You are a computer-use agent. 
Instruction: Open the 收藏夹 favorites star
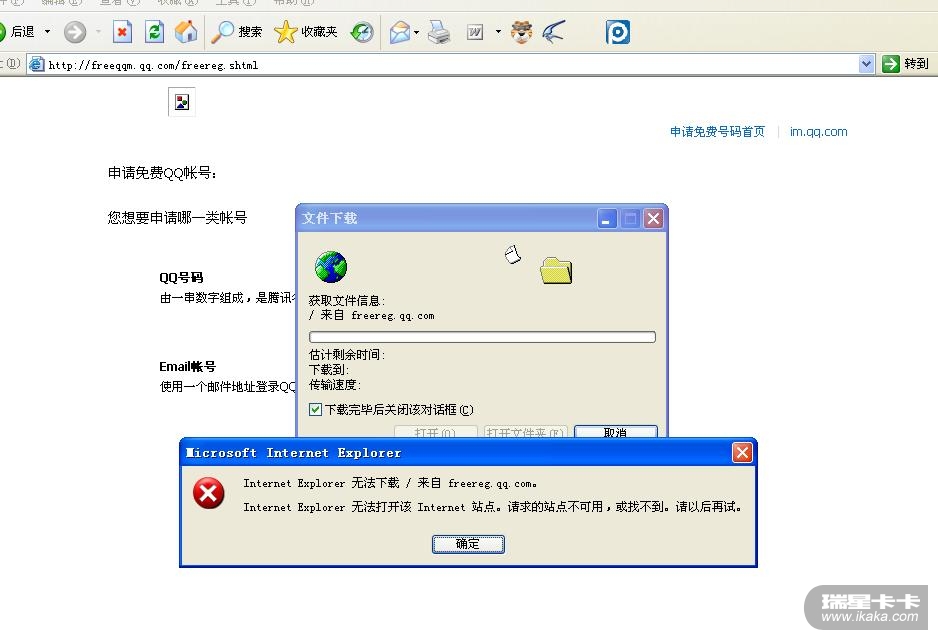pos(306,32)
